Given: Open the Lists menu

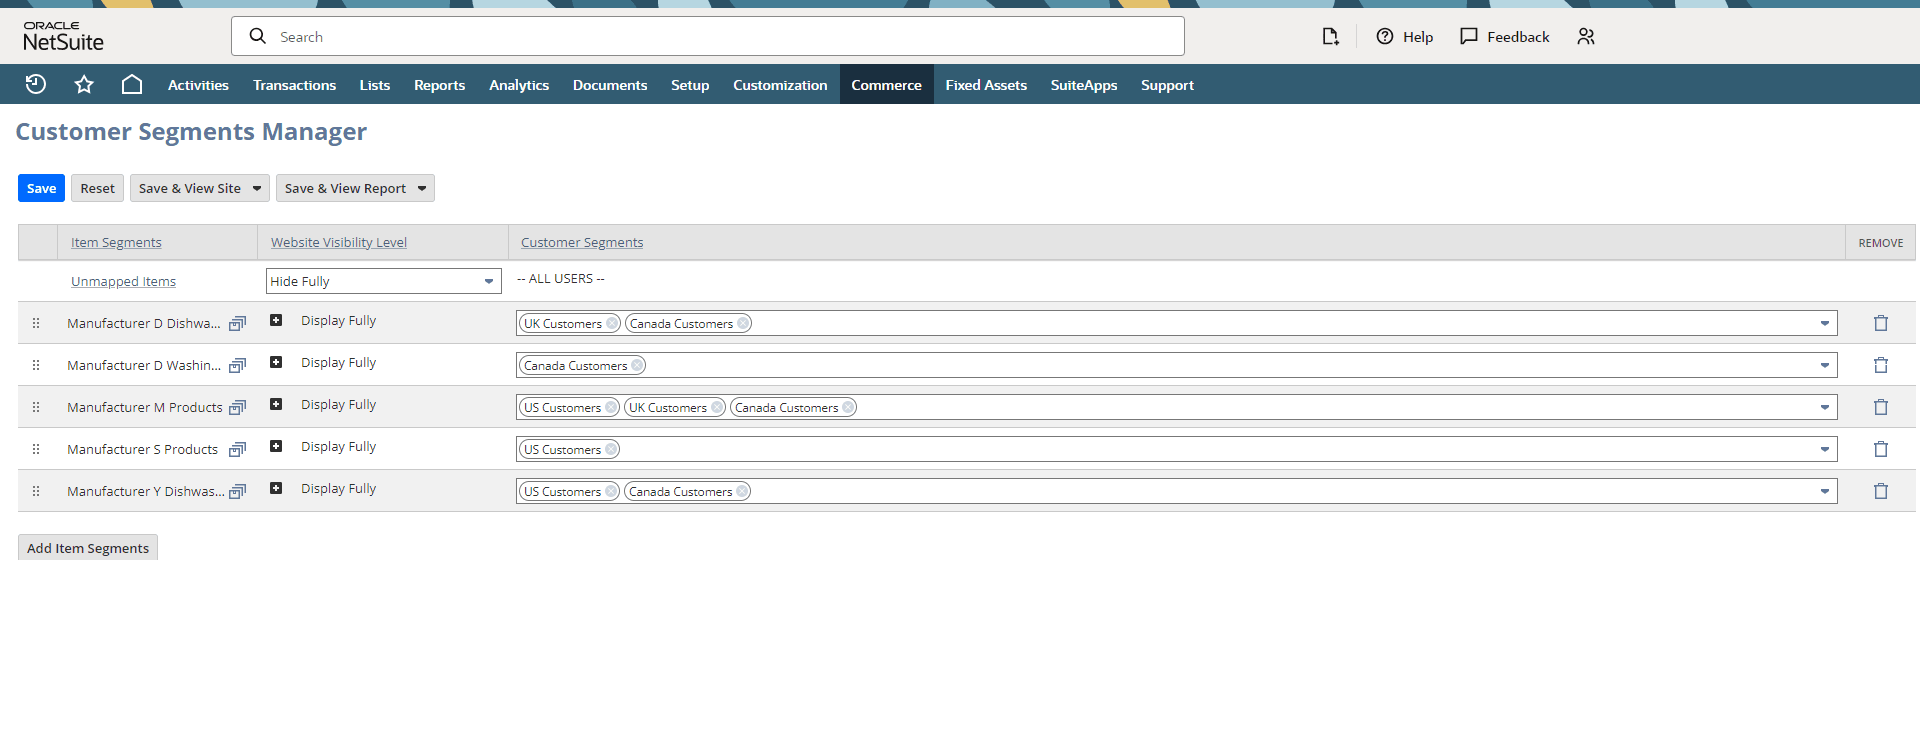Looking at the screenshot, I should (375, 85).
